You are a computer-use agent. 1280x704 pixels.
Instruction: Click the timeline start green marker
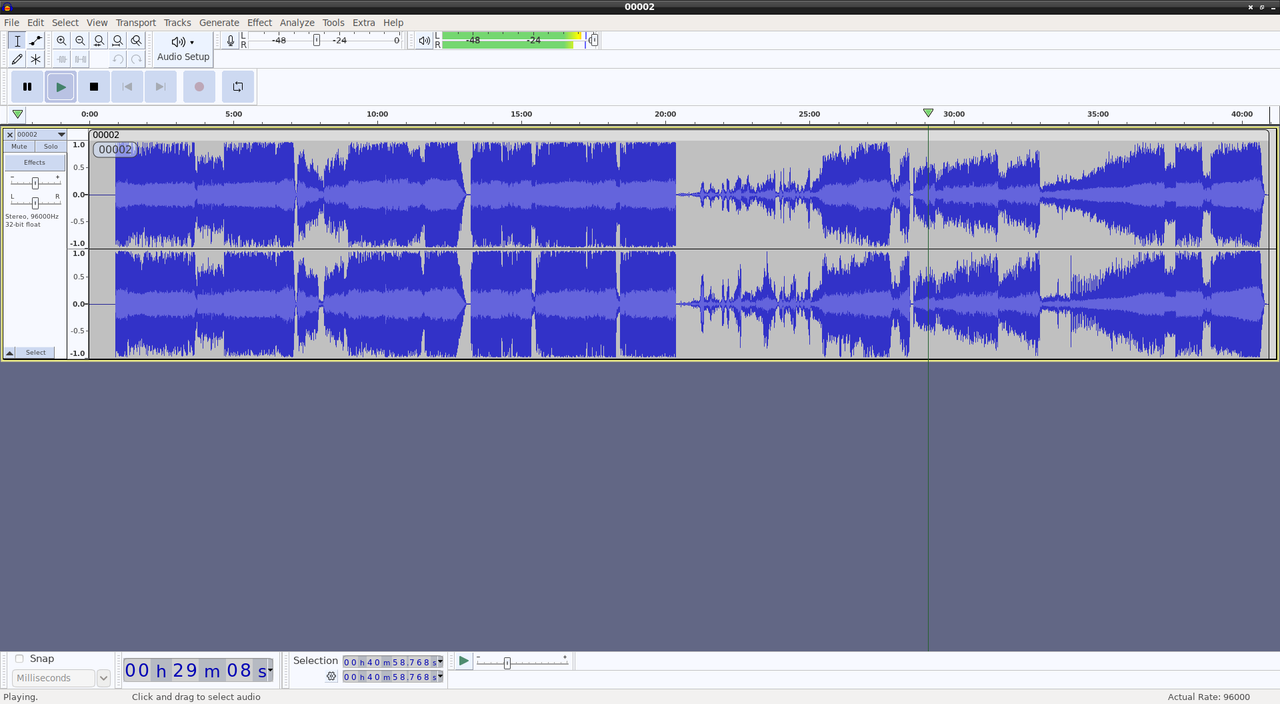tap(17, 114)
